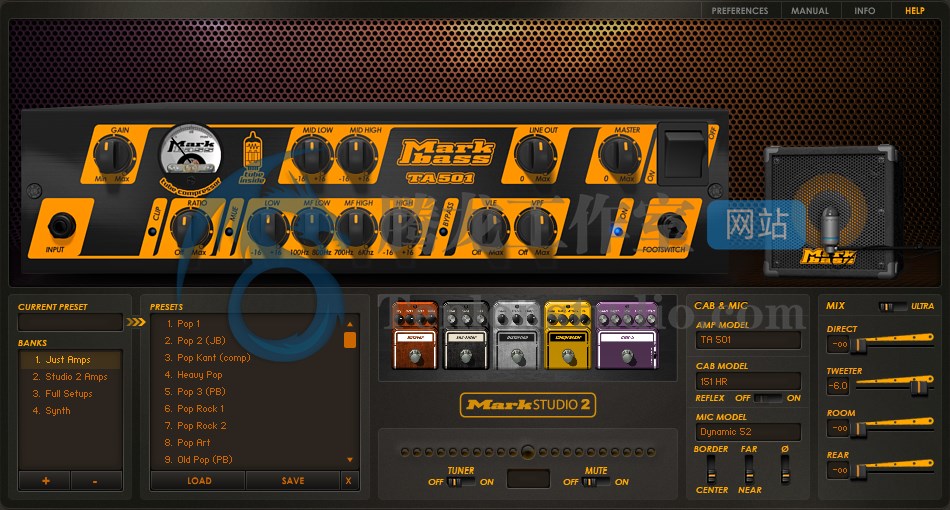Toggle the compressor Mute LED button
The width and height of the screenshot is (950, 510).
[229, 231]
